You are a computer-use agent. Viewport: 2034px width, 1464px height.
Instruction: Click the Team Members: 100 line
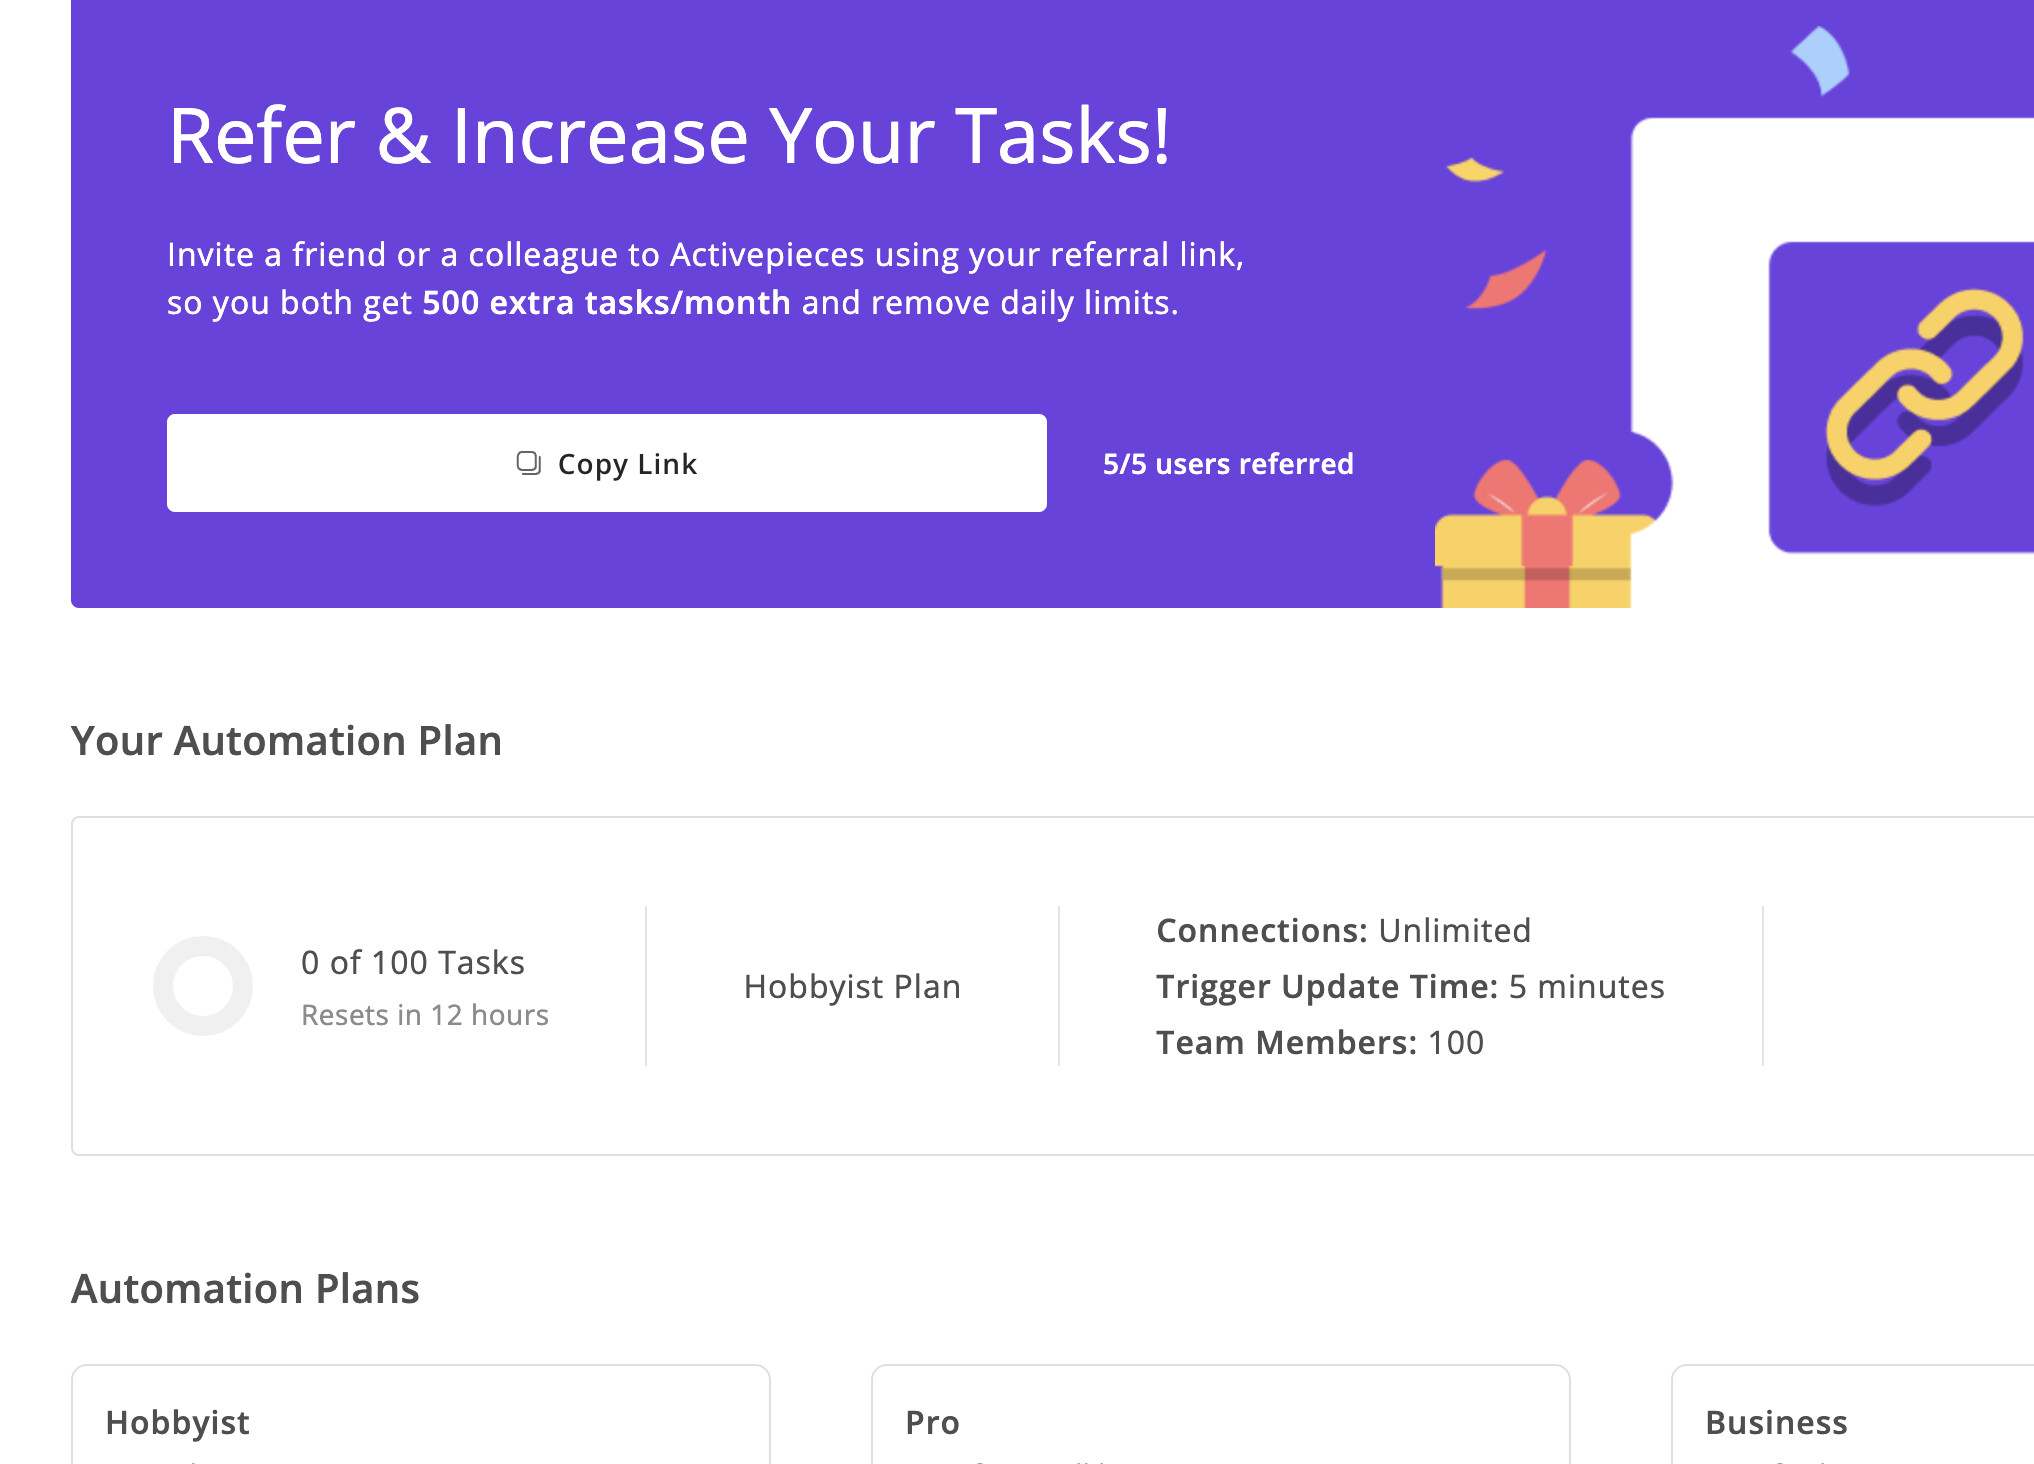point(1320,1043)
